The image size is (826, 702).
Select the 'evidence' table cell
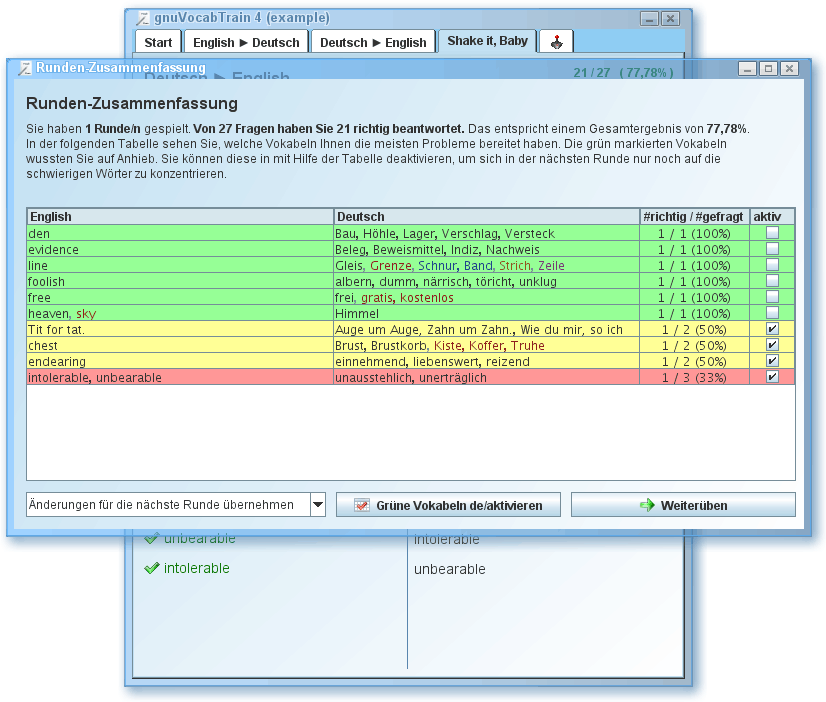[x=180, y=249]
